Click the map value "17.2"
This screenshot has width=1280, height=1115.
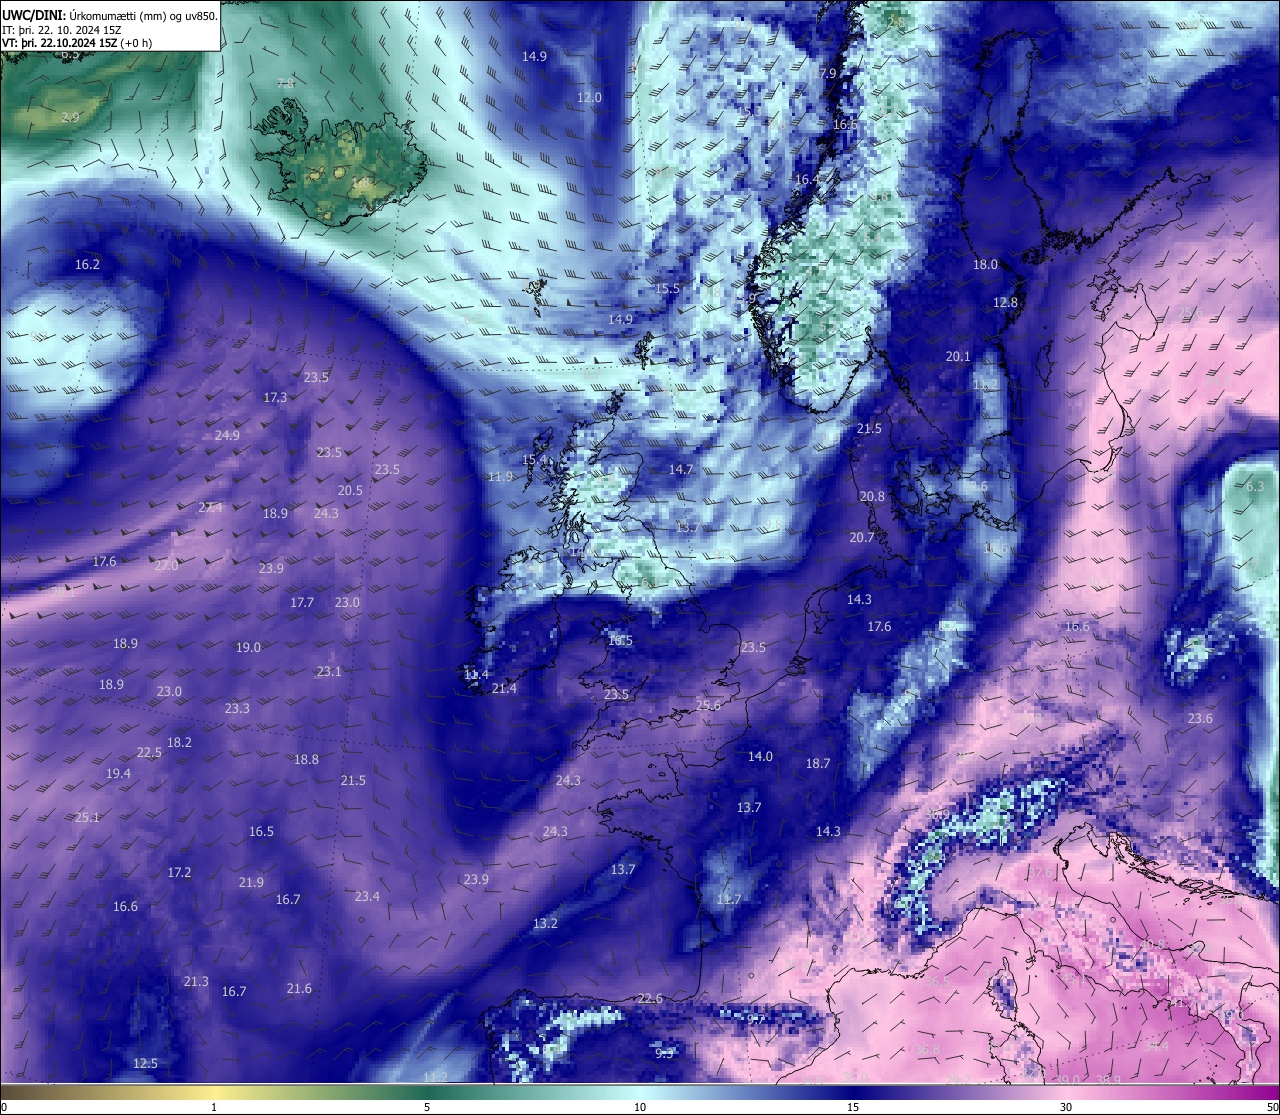point(179,872)
